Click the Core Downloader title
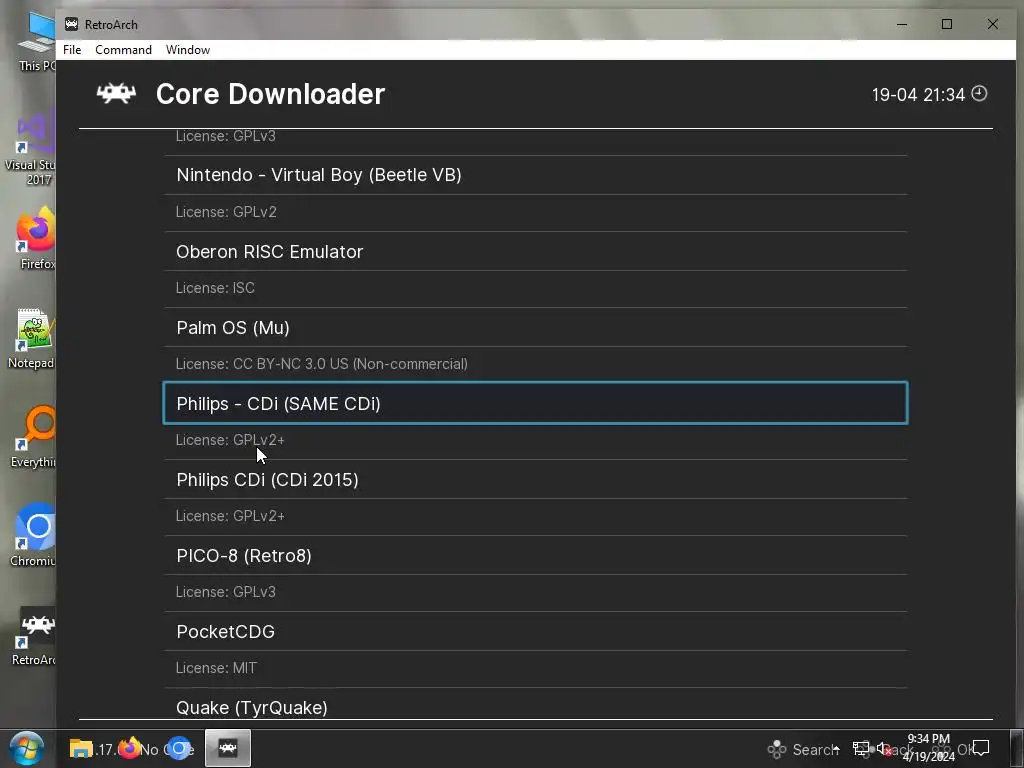The image size is (1024, 768). 270,94
